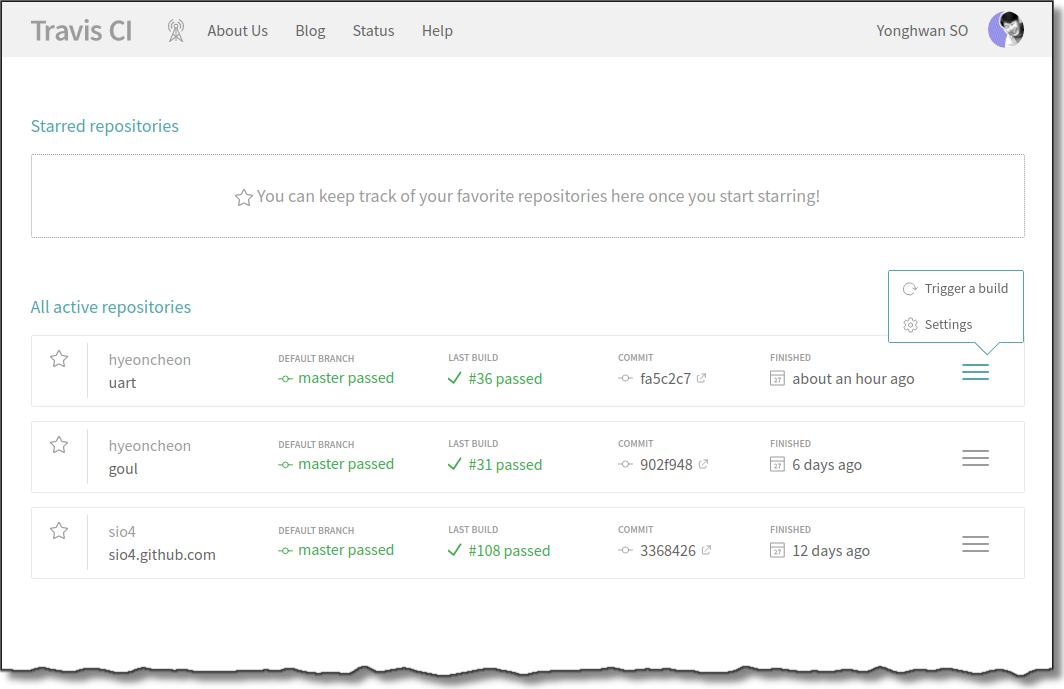Open the About Us page
Image resolution: width=1064 pixels, height=689 pixels.
tap(237, 31)
